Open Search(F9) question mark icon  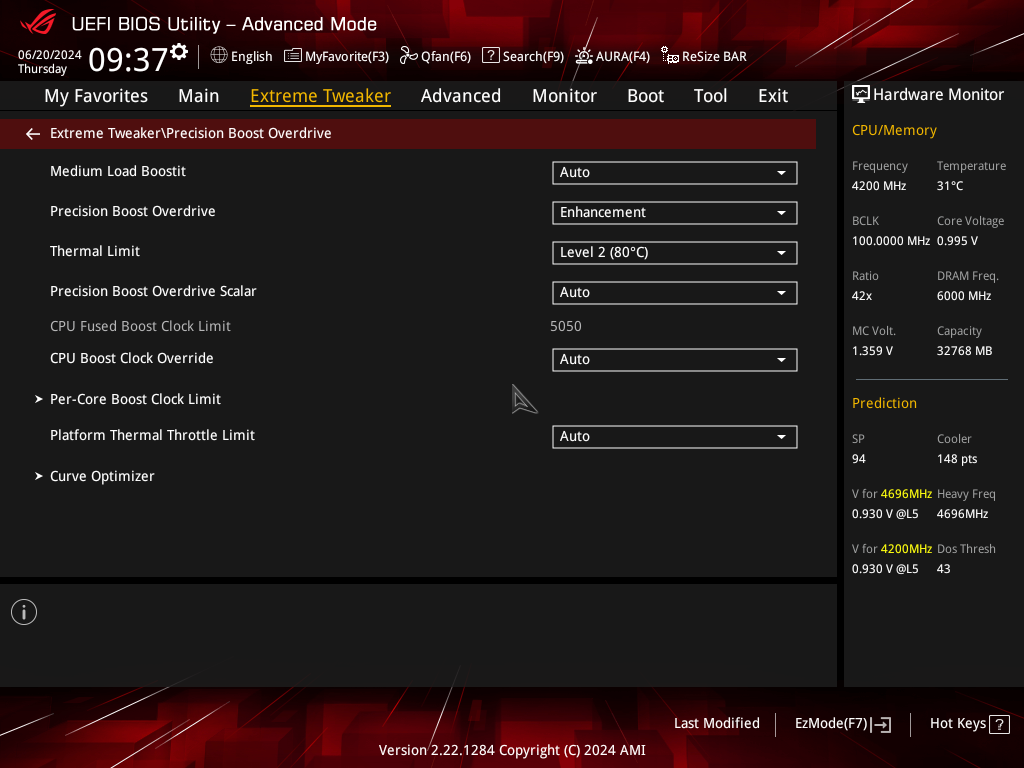[x=490, y=56]
